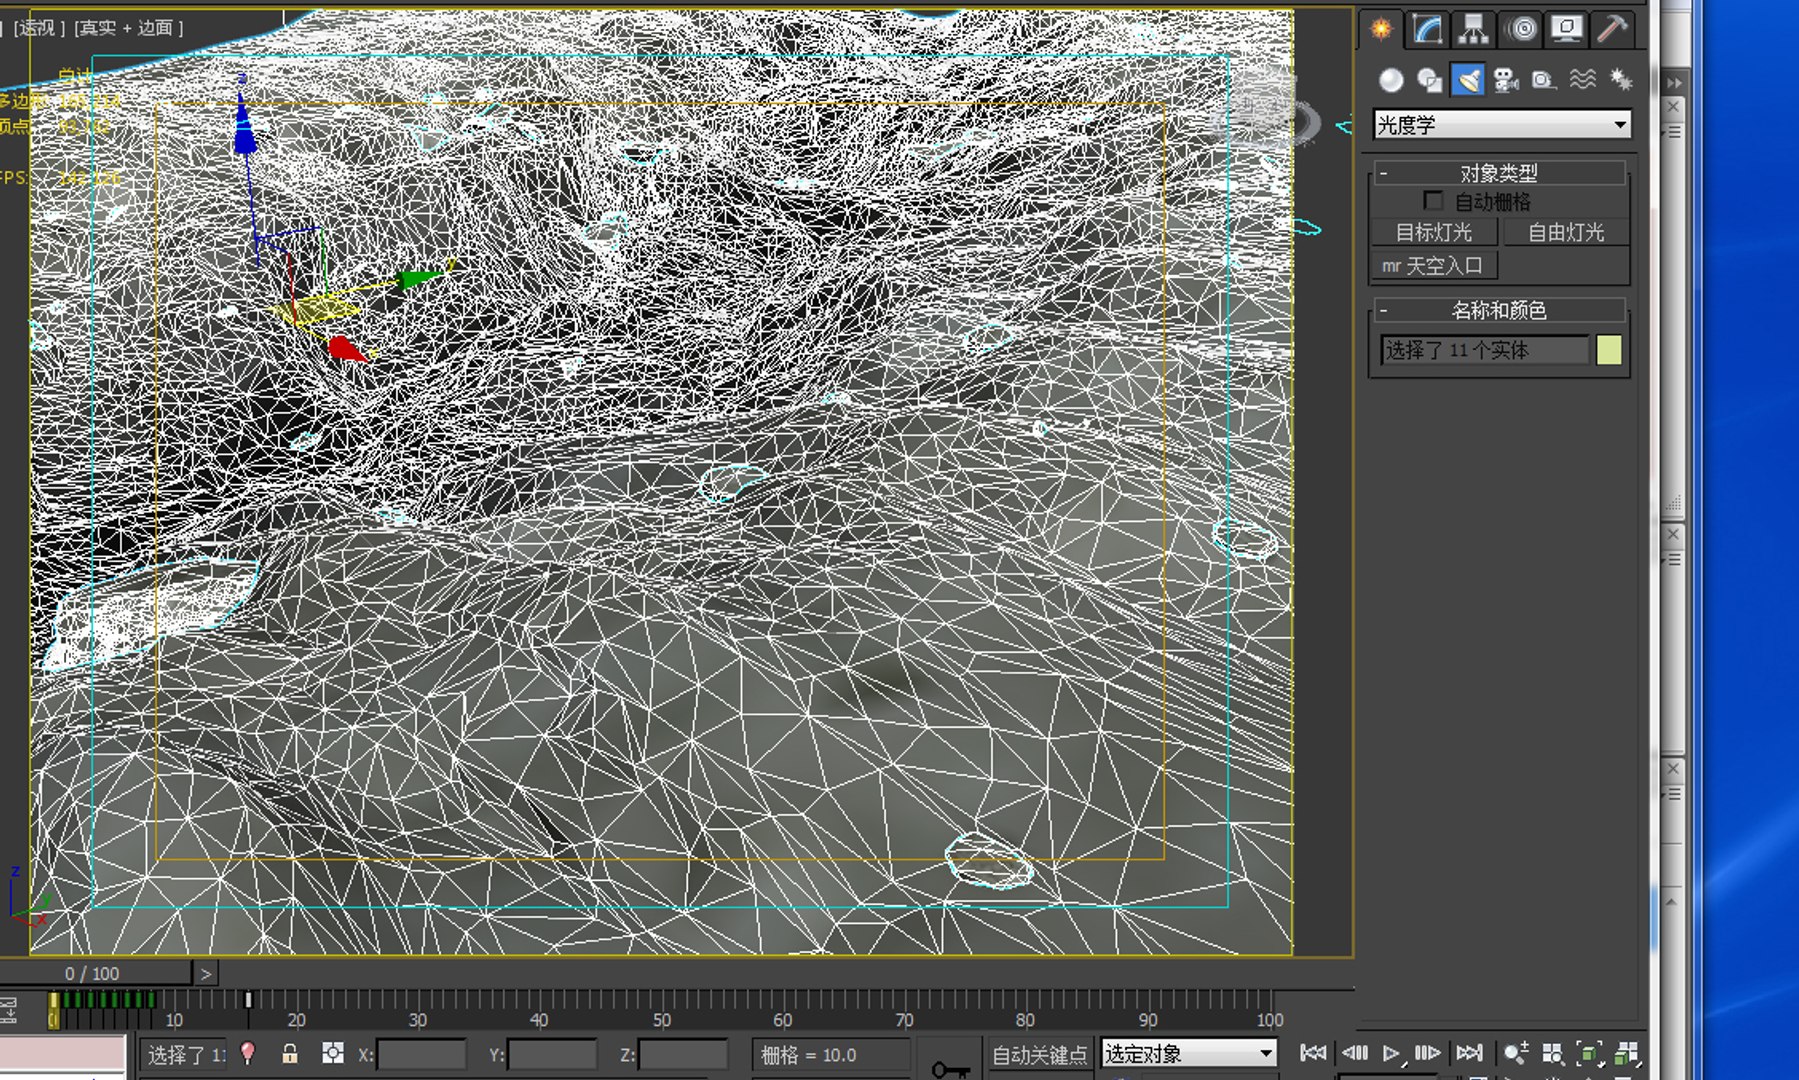Toggle 自动关键点 auto key mode
The width and height of the screenshot is (1799, 1080).
click(1039, 1054)
